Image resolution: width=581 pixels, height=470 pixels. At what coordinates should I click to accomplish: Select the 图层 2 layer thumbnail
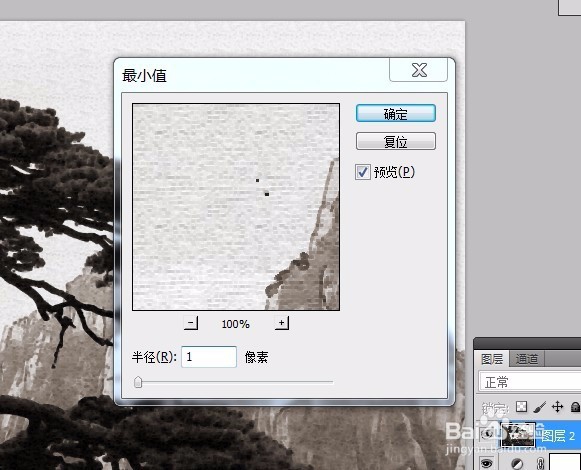(x=518, y=435)
